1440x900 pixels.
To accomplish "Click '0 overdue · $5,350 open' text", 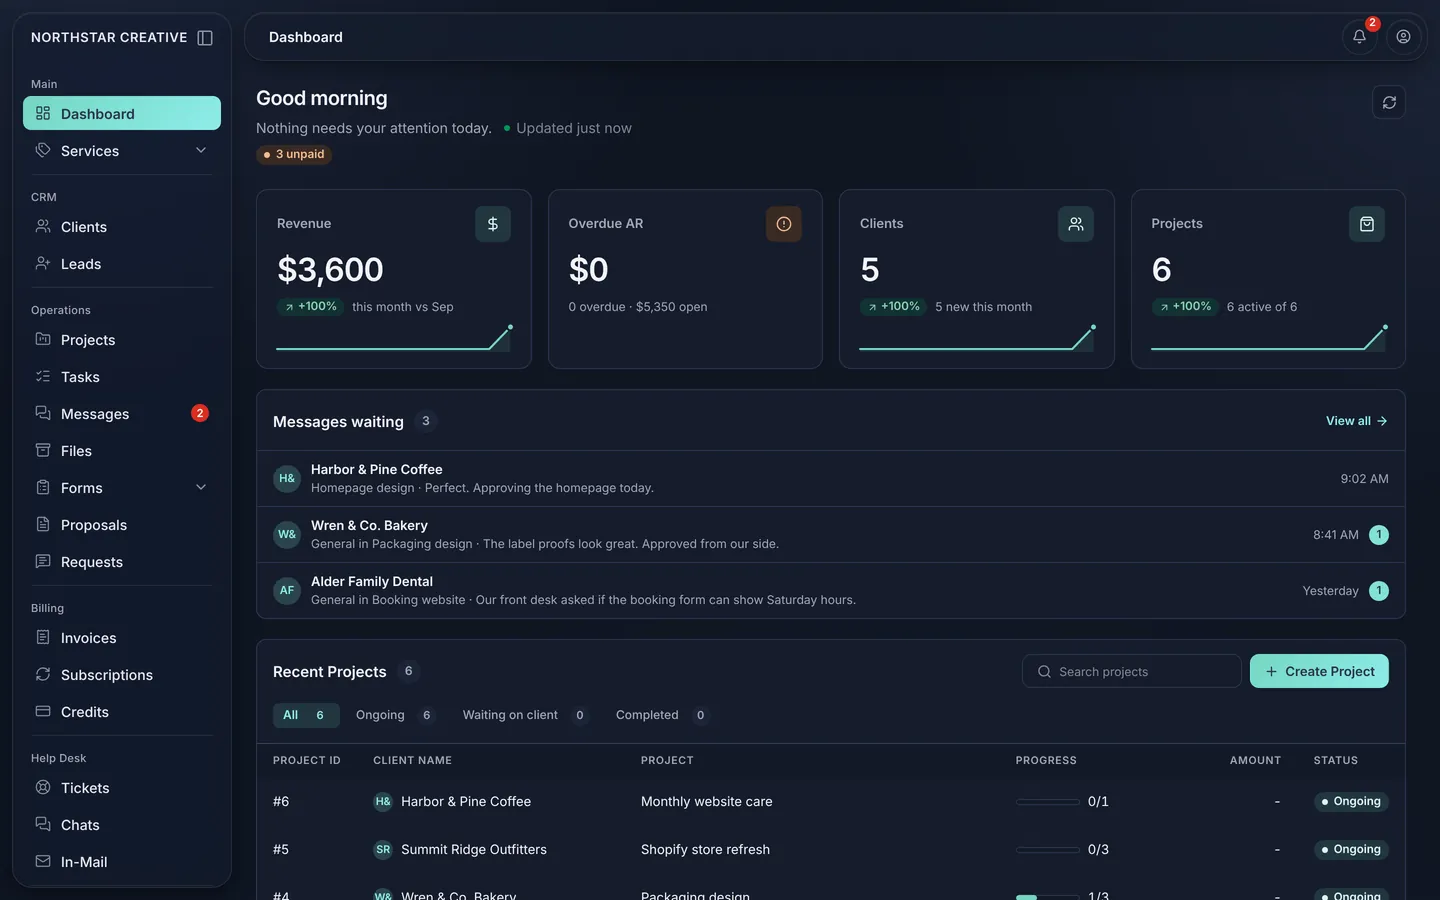I will tap(638, 307).
